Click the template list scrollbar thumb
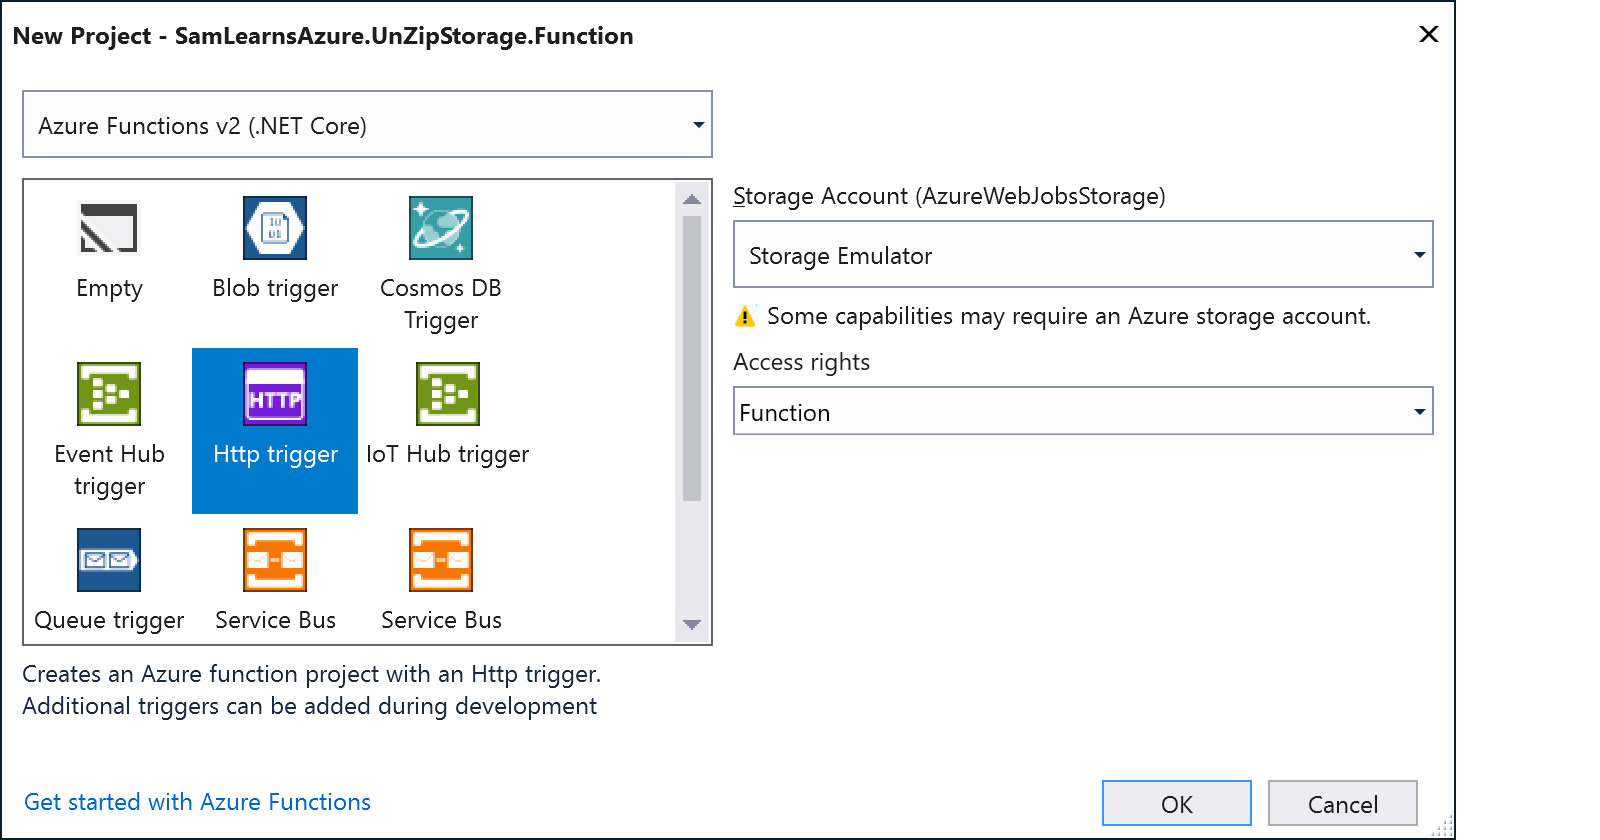Viewport: 1600px width, 840px height. coord(692,358)
